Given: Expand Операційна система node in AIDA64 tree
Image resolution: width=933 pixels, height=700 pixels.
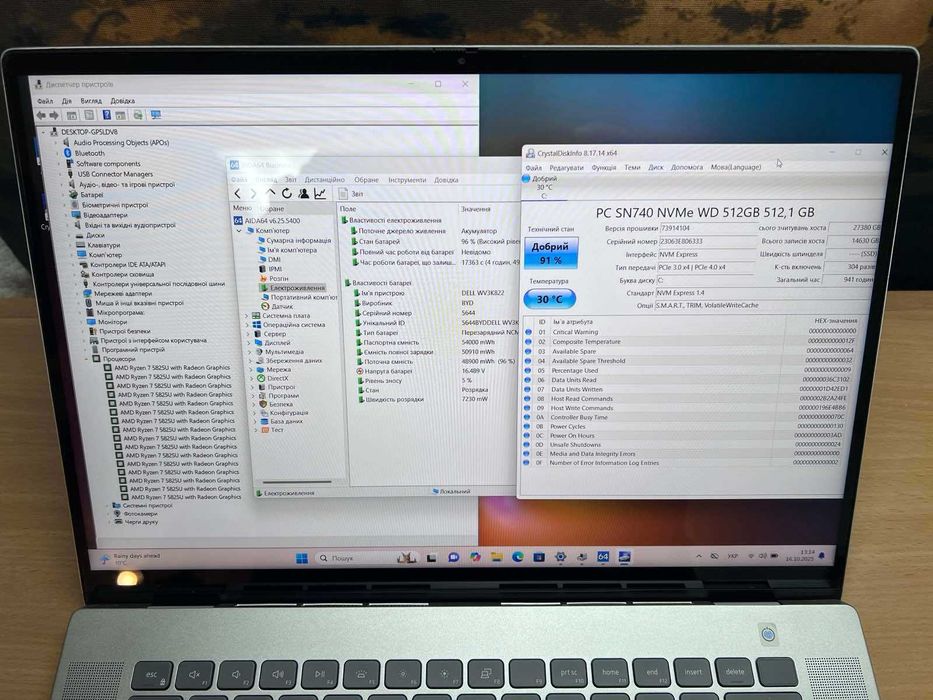Looking at the screenshot, I should tap(248, 325).
